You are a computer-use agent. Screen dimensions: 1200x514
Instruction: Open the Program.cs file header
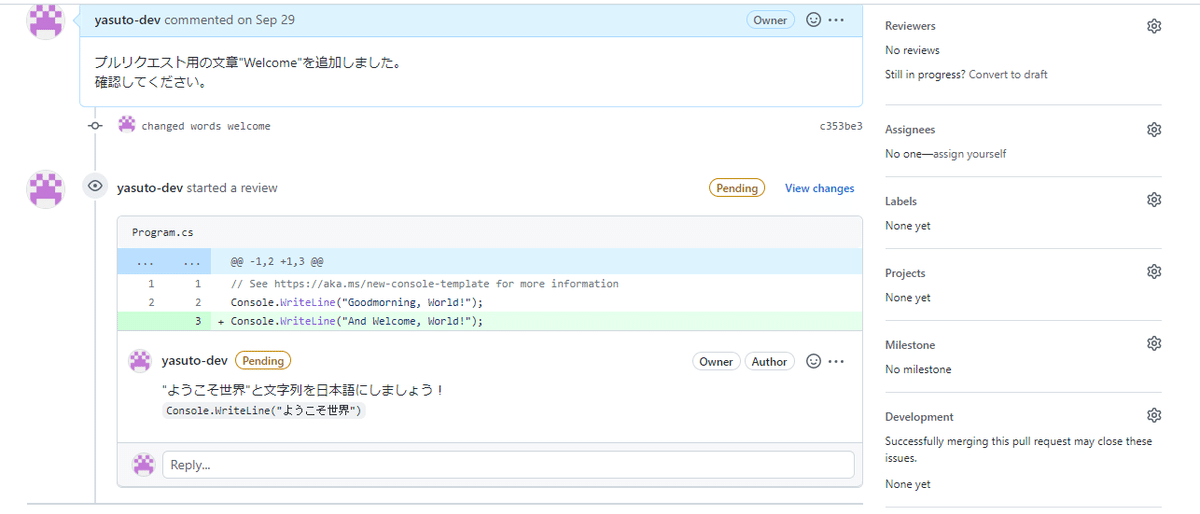coord(163,232)
